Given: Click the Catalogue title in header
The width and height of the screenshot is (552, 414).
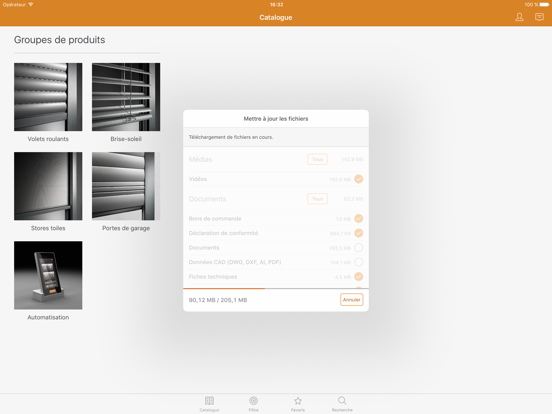Looking at the screenshot, I should click(276, 17).
